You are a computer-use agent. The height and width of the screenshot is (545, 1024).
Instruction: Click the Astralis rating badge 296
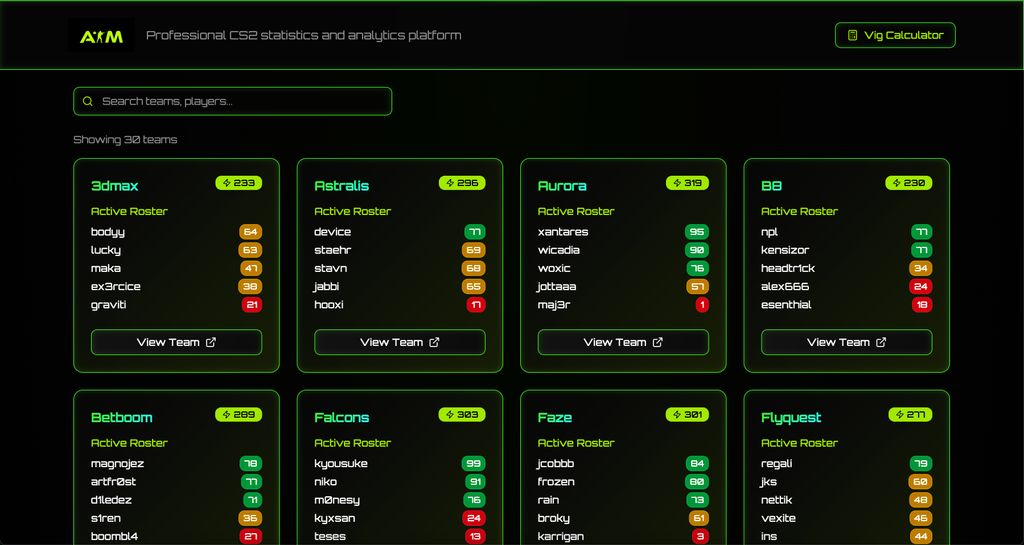point(462,183)
